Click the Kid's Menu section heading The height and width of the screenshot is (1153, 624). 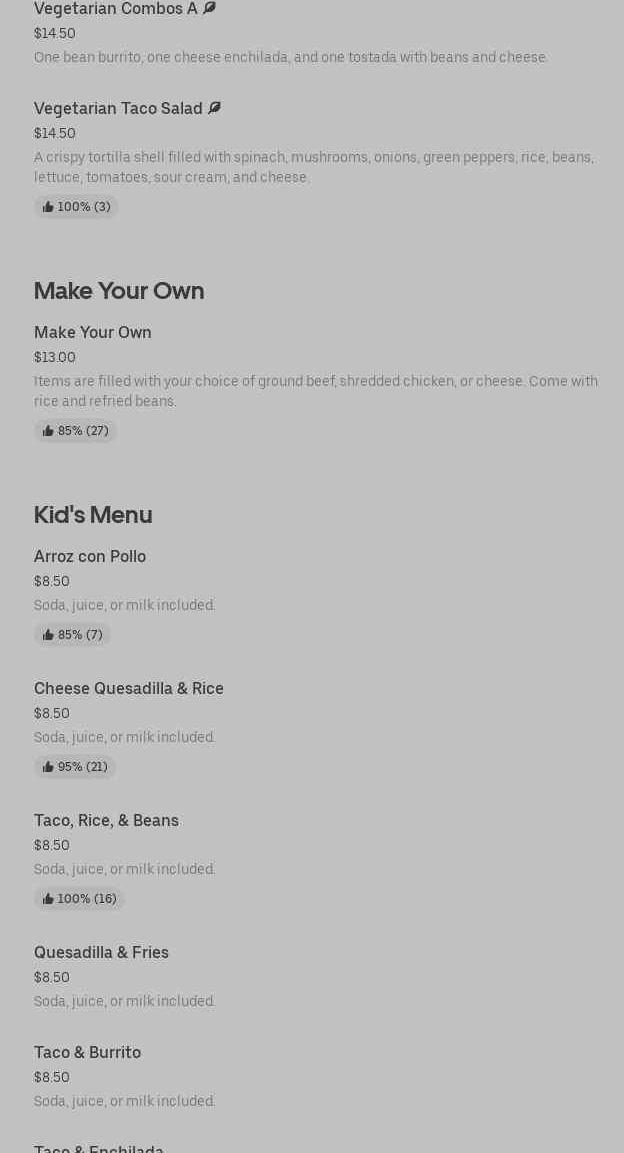click(93, 515)
